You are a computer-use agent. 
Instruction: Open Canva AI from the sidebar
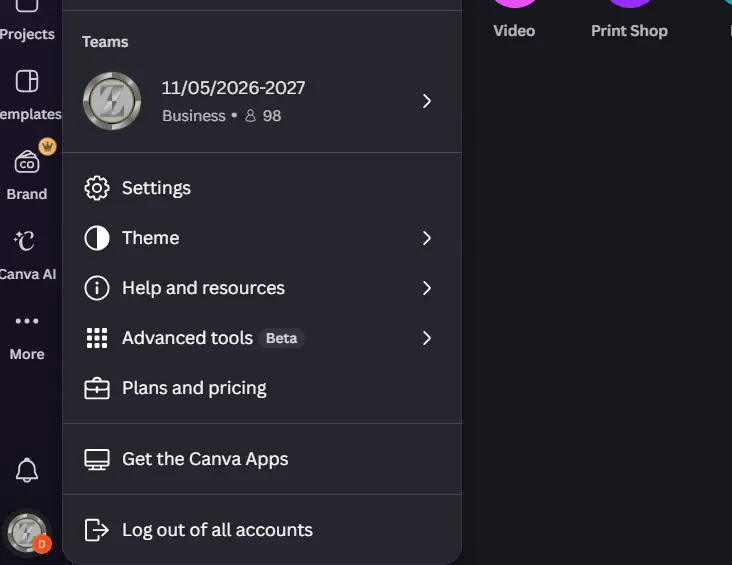click(24, 241)
